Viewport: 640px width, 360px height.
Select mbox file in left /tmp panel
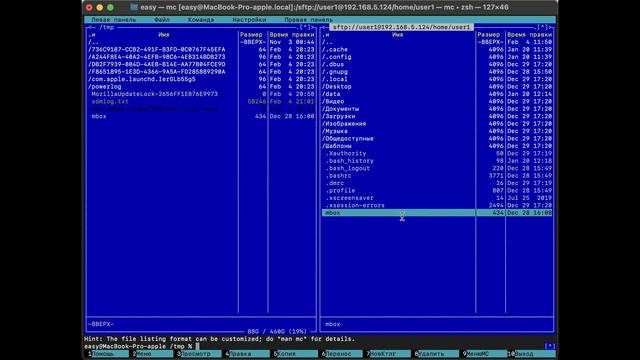click(201, 116)
